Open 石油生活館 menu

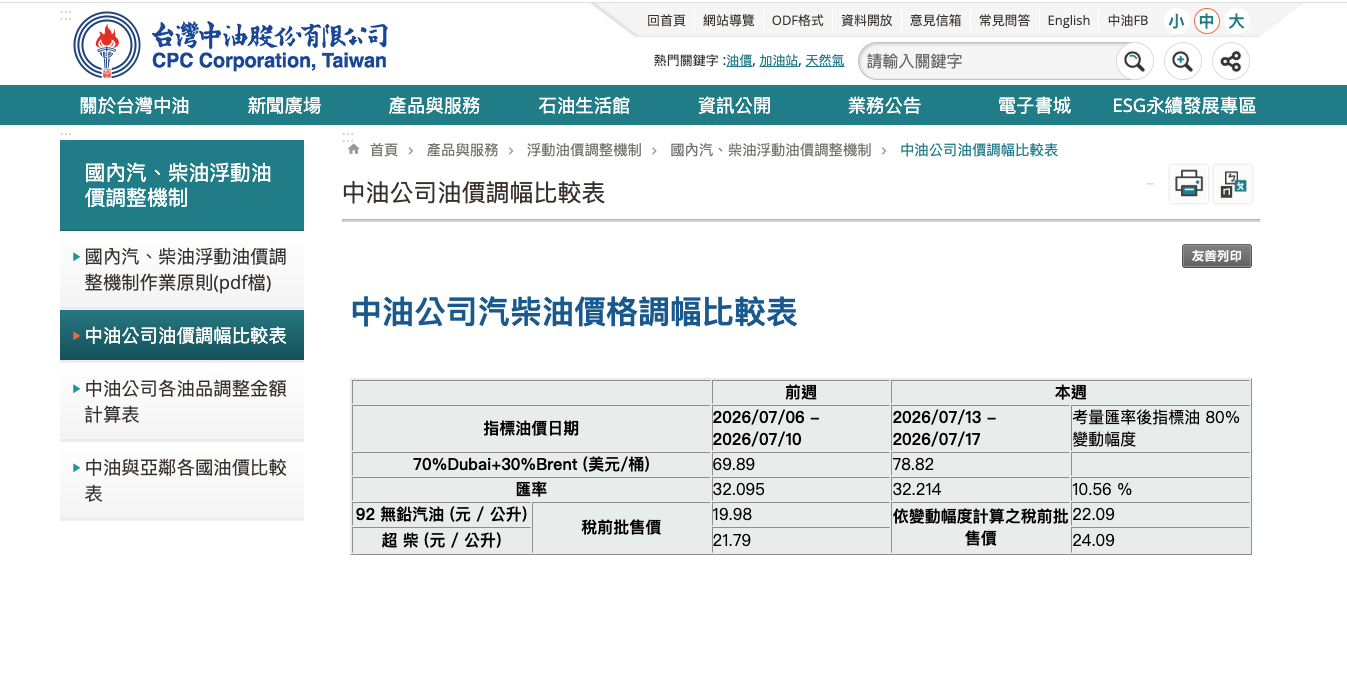584,106
